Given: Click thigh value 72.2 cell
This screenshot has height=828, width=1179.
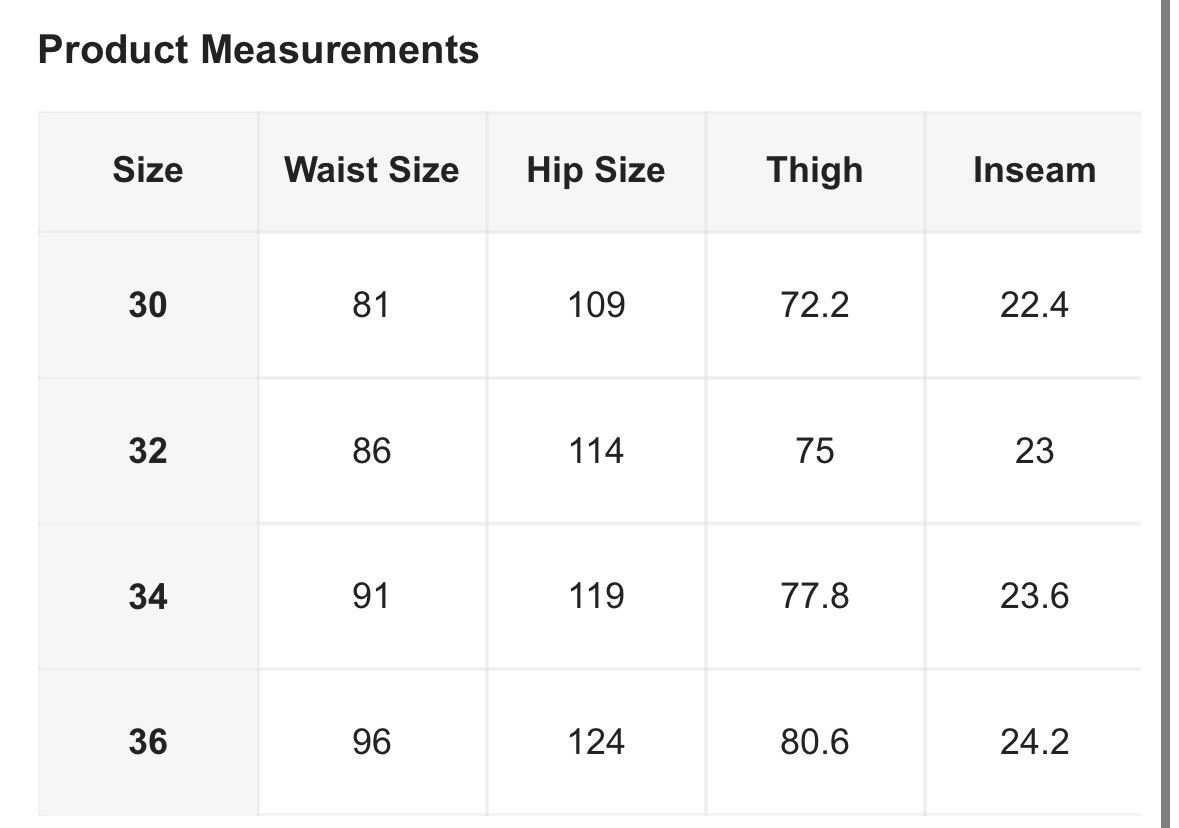Looking at the screenshot, I should tap(815, 305).
